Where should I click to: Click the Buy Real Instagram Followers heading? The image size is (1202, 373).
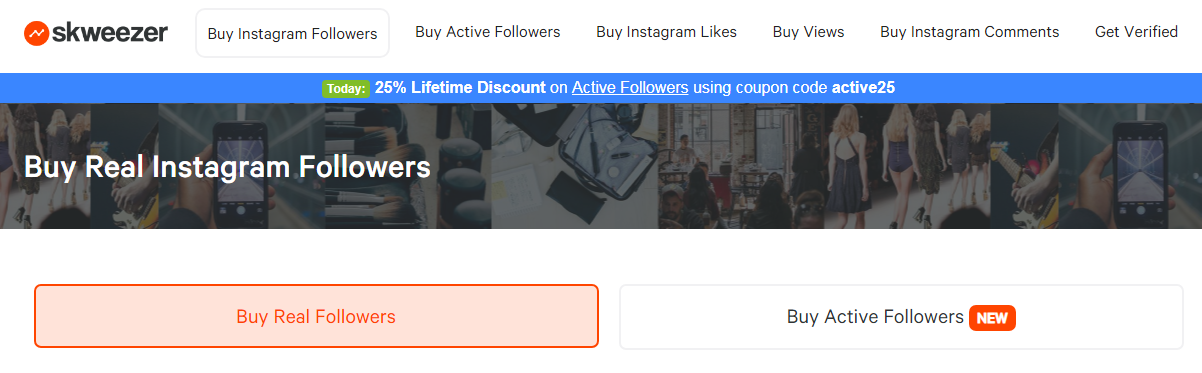(x=227, y=166)
